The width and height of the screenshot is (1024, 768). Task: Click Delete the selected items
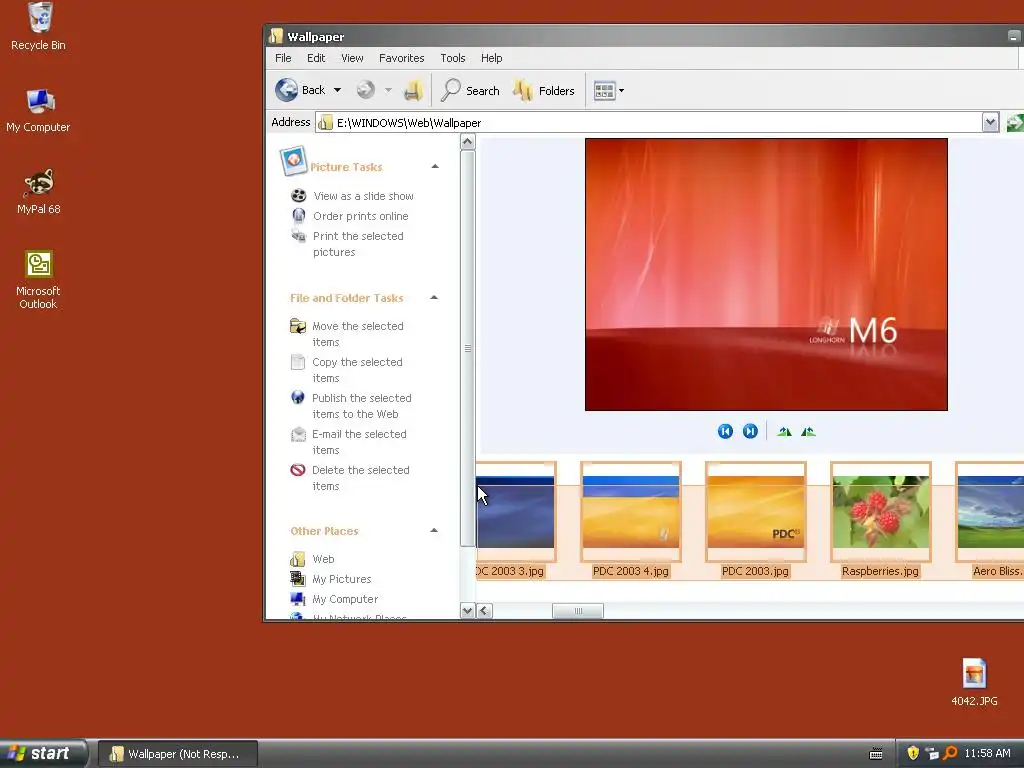click(x=360, y=477)
